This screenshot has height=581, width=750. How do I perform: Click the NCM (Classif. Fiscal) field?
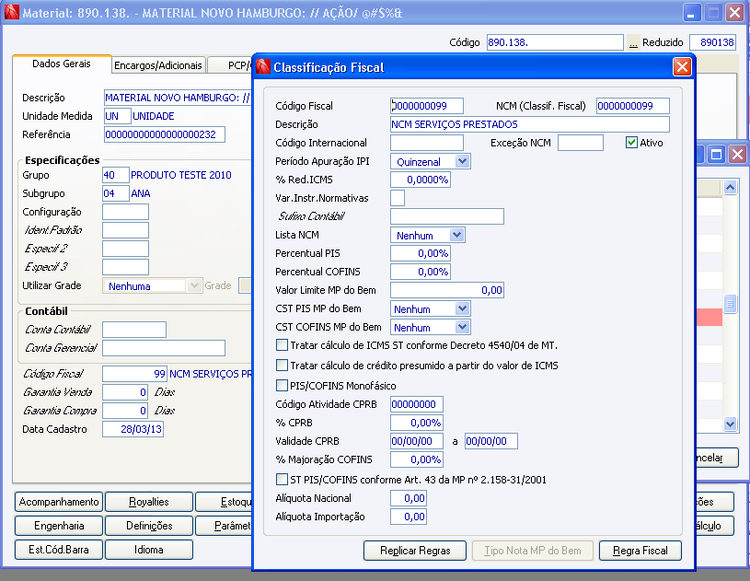[x=633, y=106]
